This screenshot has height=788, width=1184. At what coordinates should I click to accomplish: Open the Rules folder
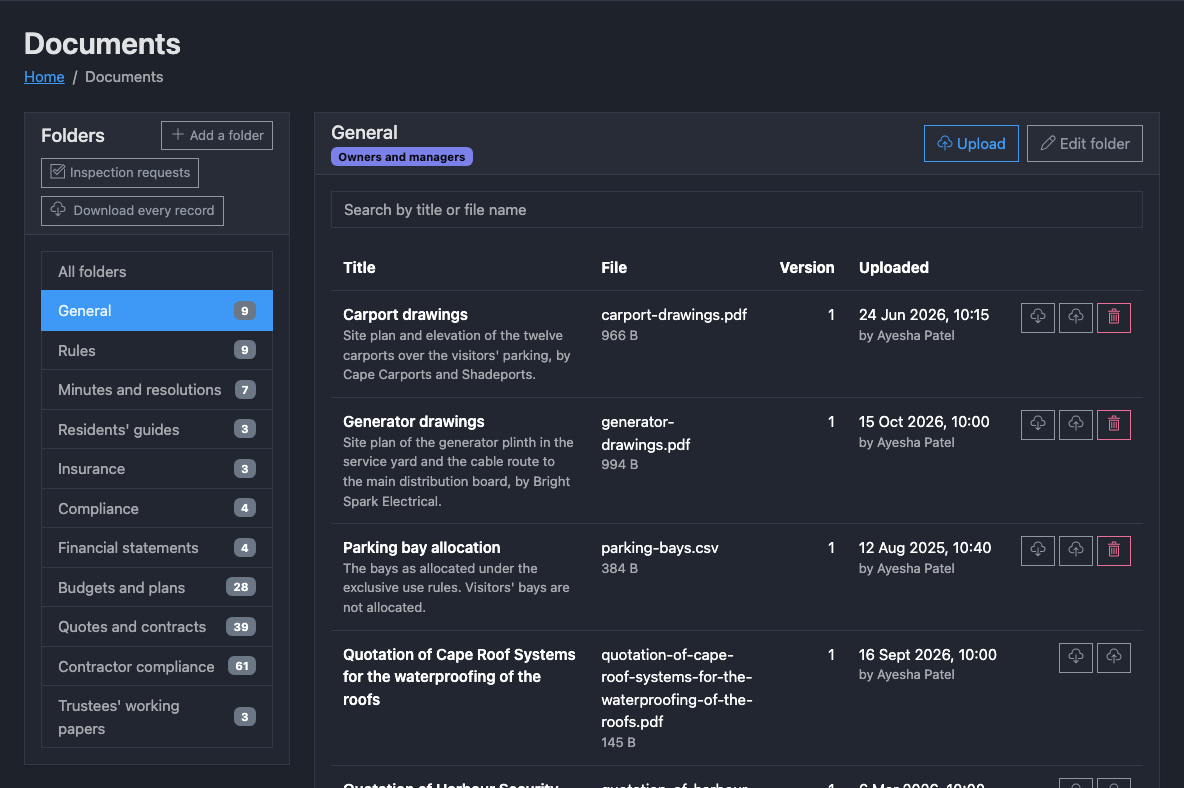[x=156, y=350]
